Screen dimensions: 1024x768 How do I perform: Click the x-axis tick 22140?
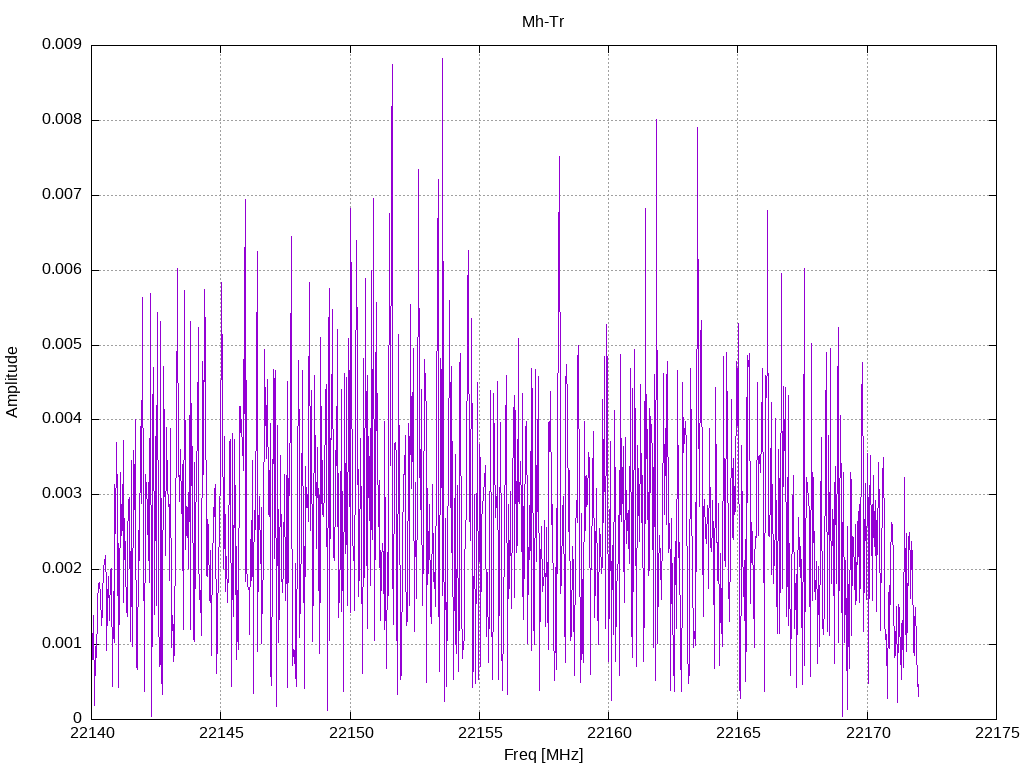point(91,733)
